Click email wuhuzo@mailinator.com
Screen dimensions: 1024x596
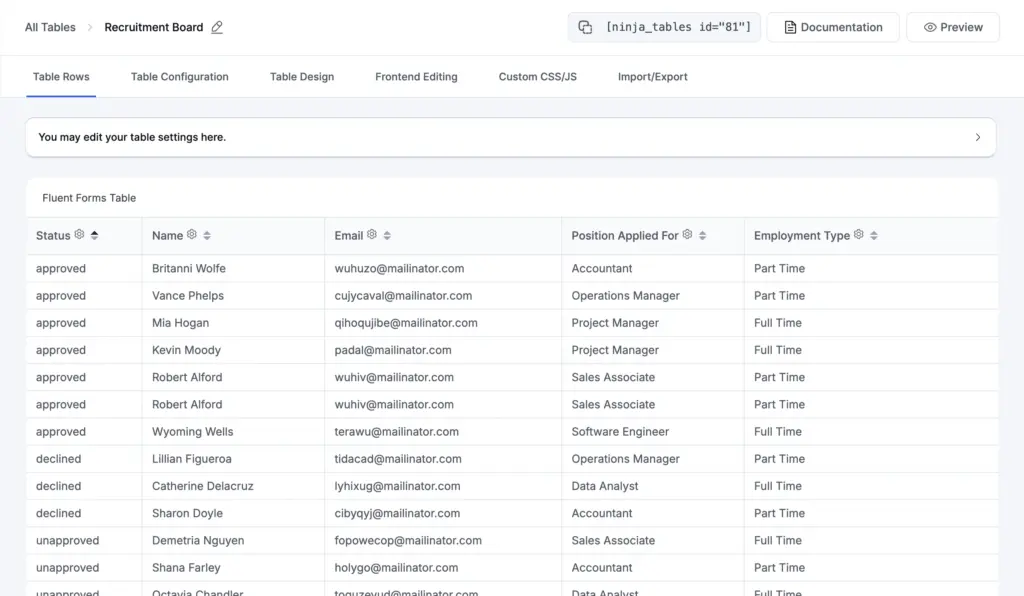399,268
